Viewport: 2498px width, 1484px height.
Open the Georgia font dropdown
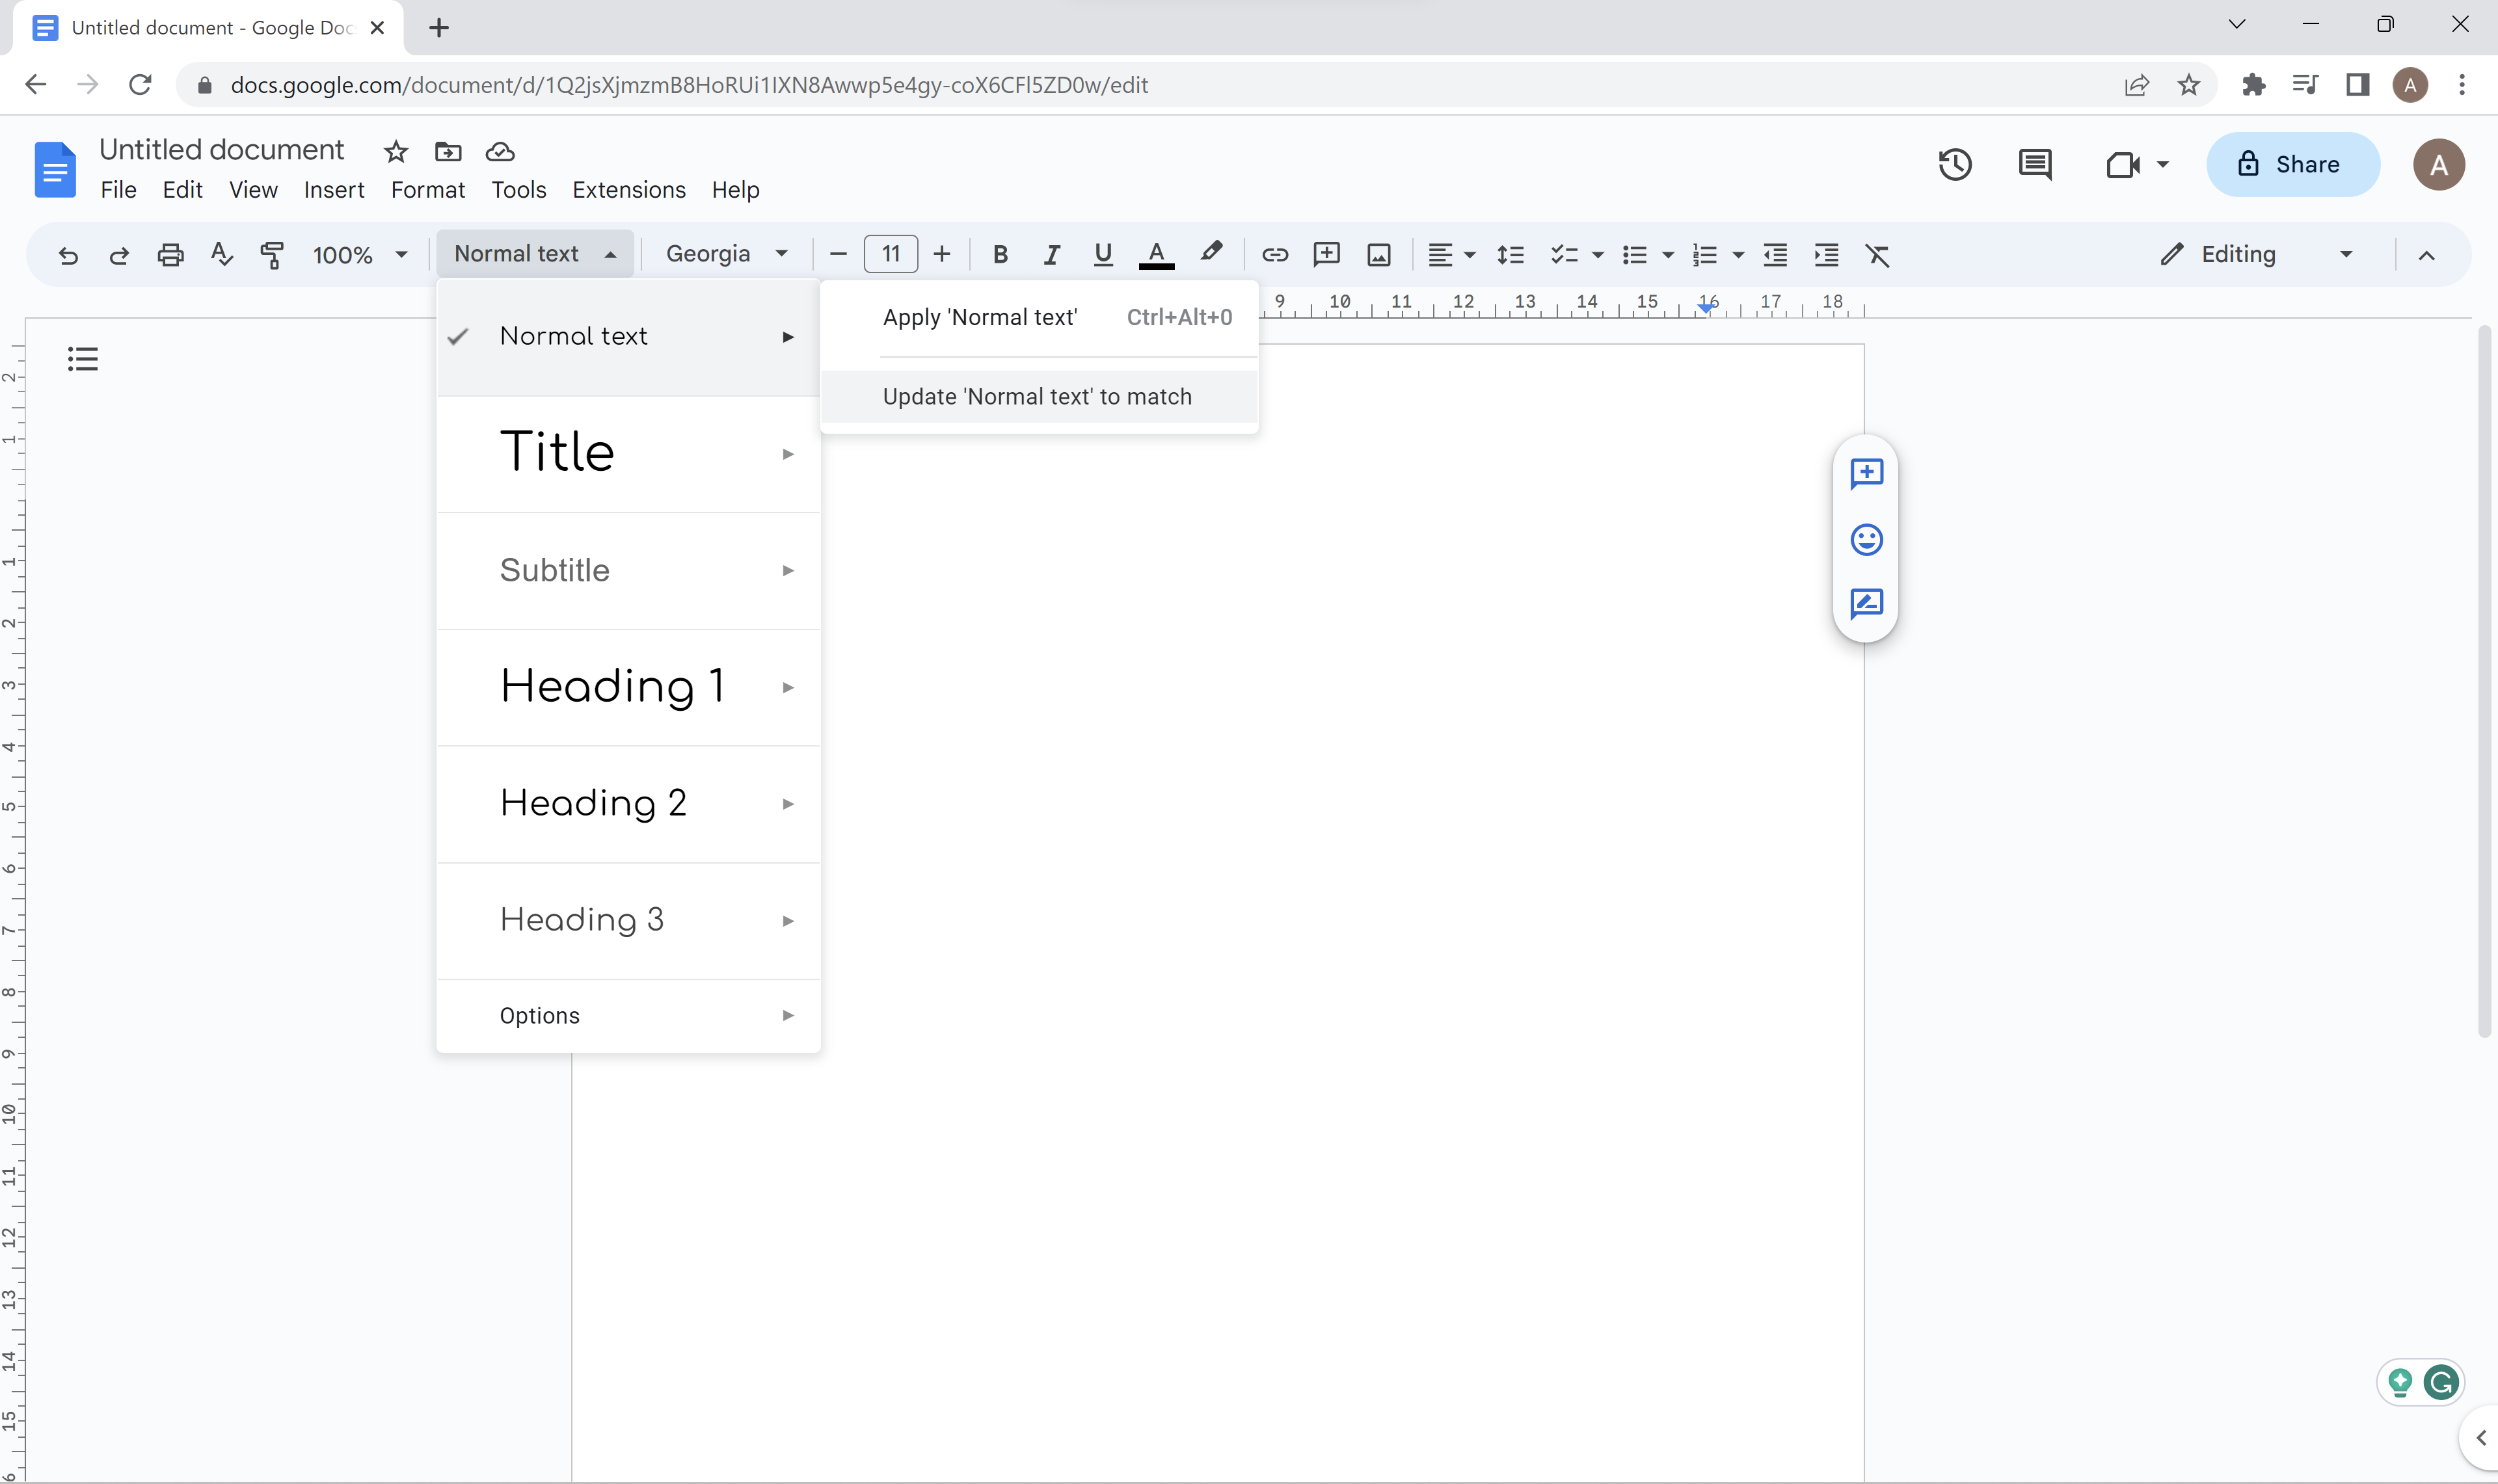point(727,254)
